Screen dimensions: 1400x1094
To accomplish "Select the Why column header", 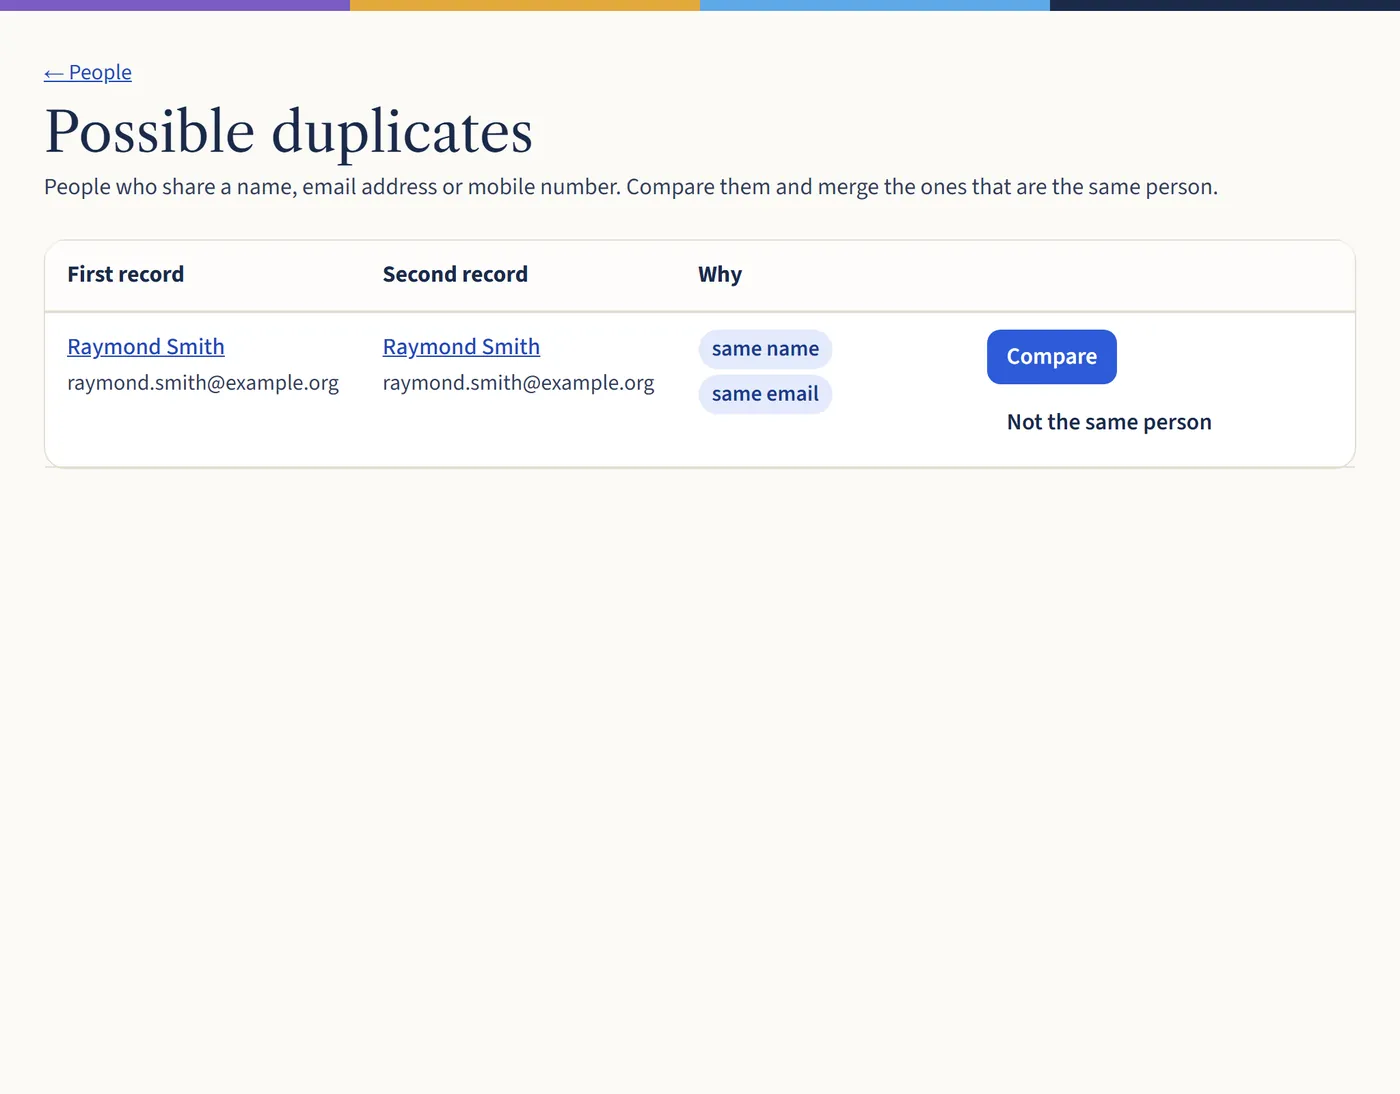I will point(720,274).
